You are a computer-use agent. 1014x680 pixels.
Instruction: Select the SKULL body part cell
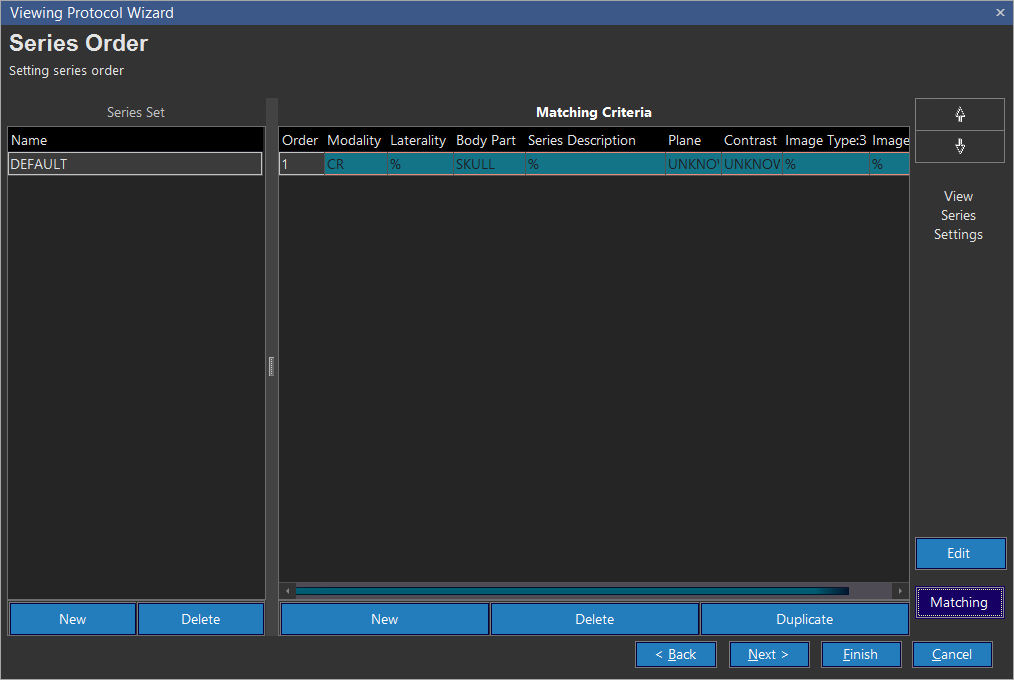pyautogui.click(x=488, y=164)
